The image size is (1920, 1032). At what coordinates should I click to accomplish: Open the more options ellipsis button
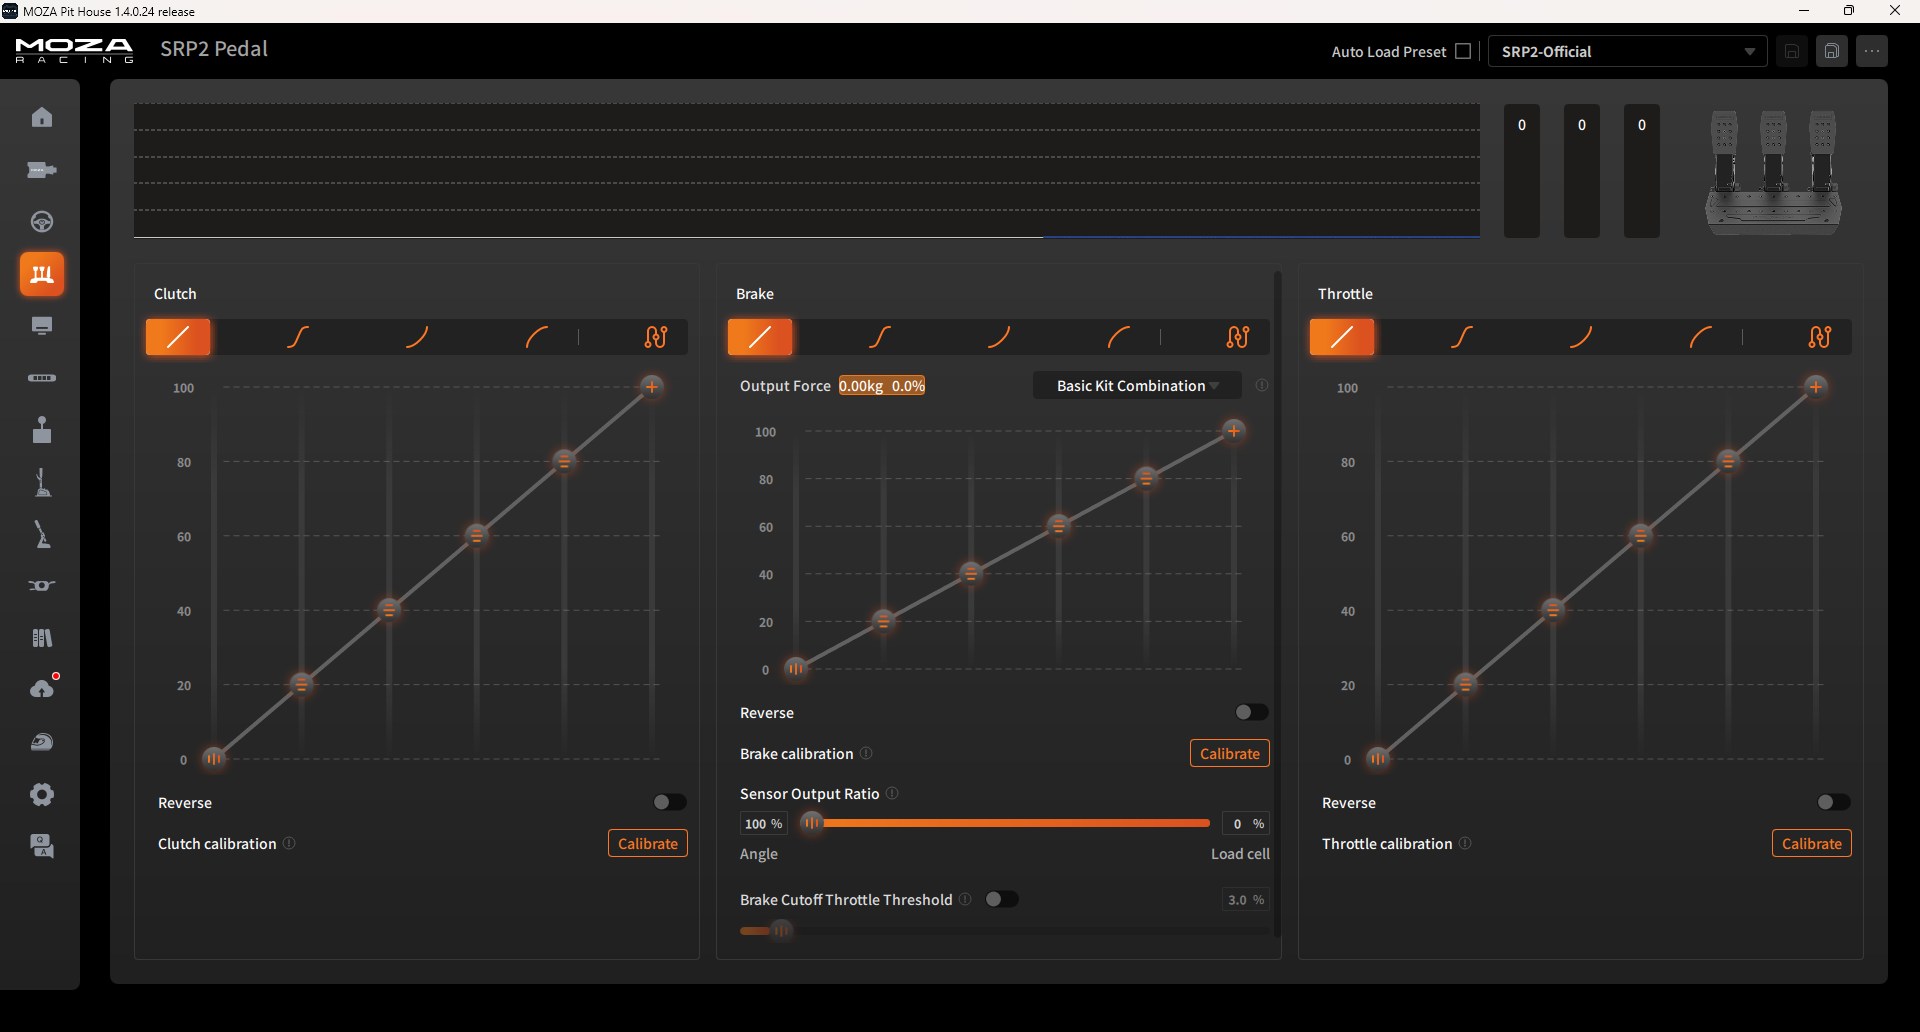click(1872, 51)
